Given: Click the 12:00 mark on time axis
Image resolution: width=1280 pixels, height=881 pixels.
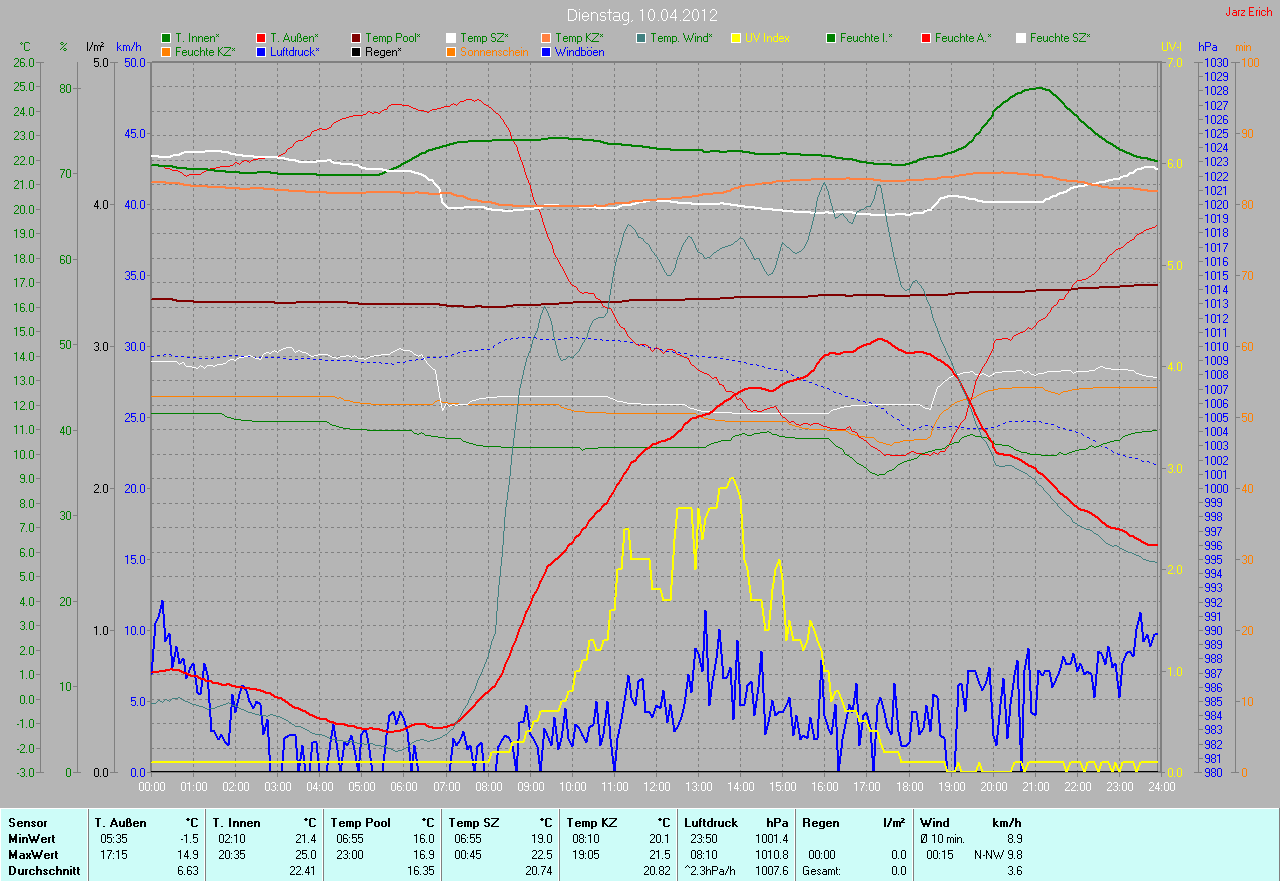Looking at the screenshot, I should coord(655,787).
